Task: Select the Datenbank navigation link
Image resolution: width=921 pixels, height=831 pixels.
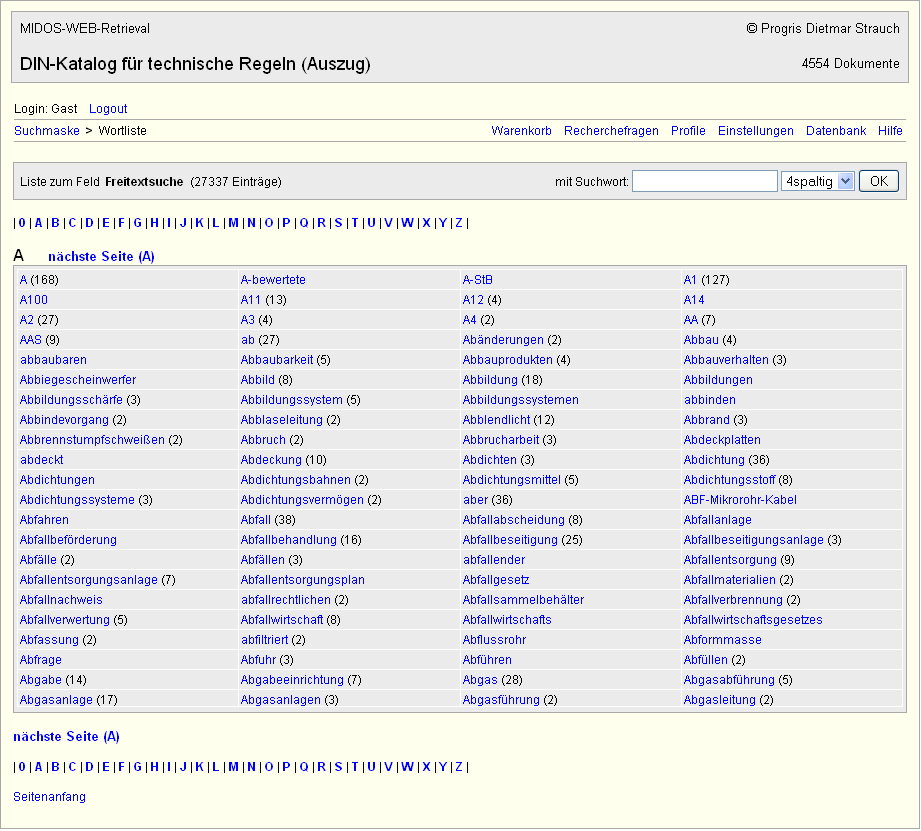Action: click(x=836, y=131)
